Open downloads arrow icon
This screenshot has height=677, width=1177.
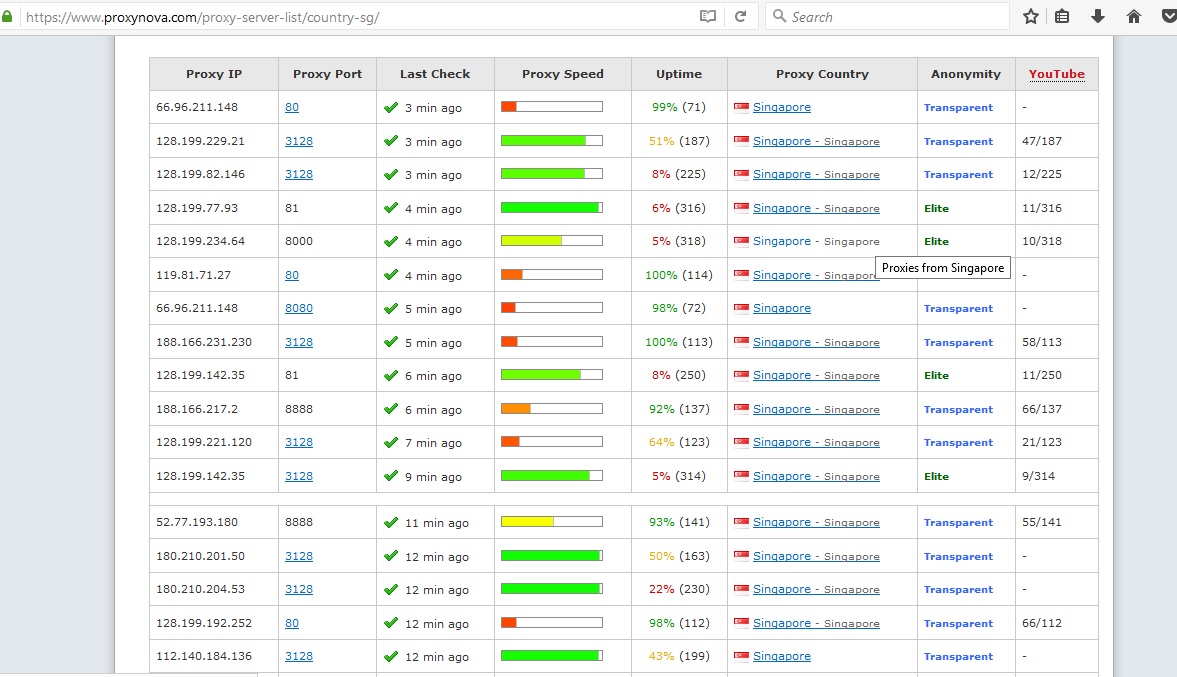tap(1097, 17)
